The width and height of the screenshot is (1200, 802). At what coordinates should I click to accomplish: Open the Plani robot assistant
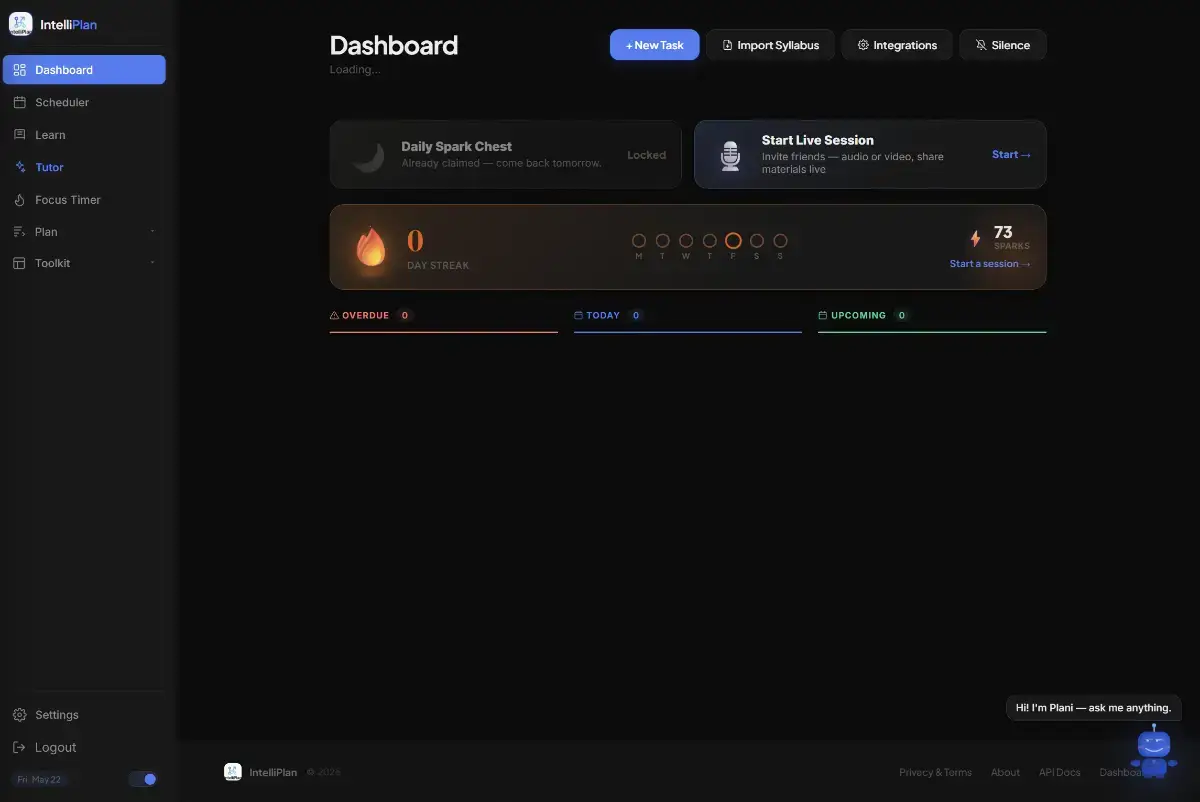tap(1154, 750)
